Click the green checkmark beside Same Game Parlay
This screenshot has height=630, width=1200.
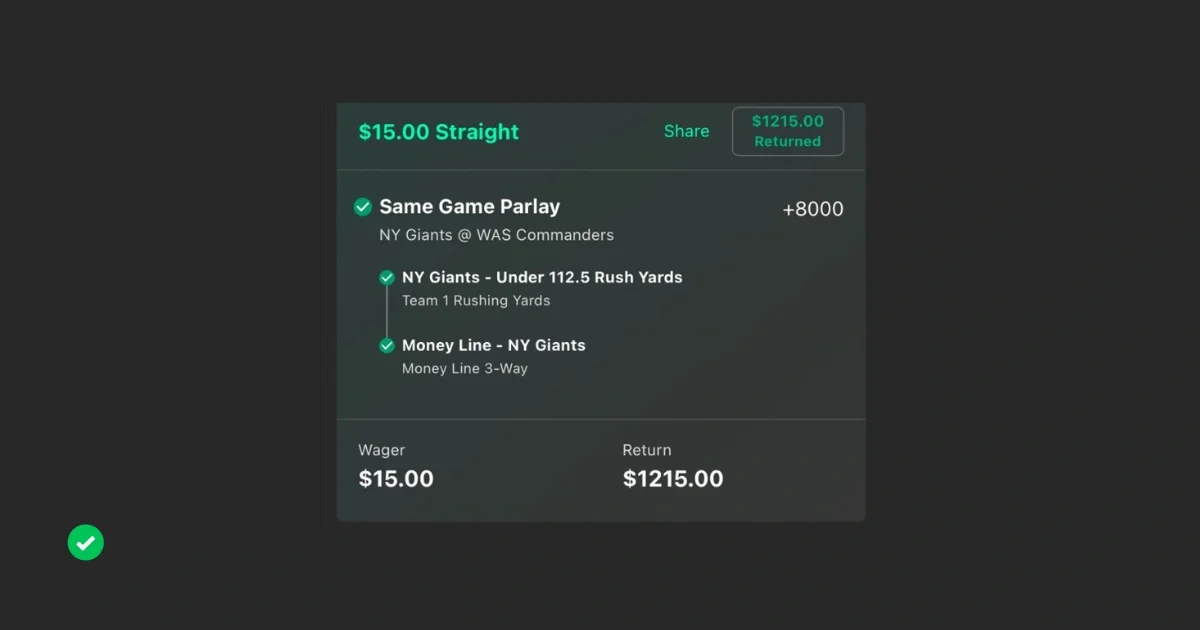[x=362, y=207]
